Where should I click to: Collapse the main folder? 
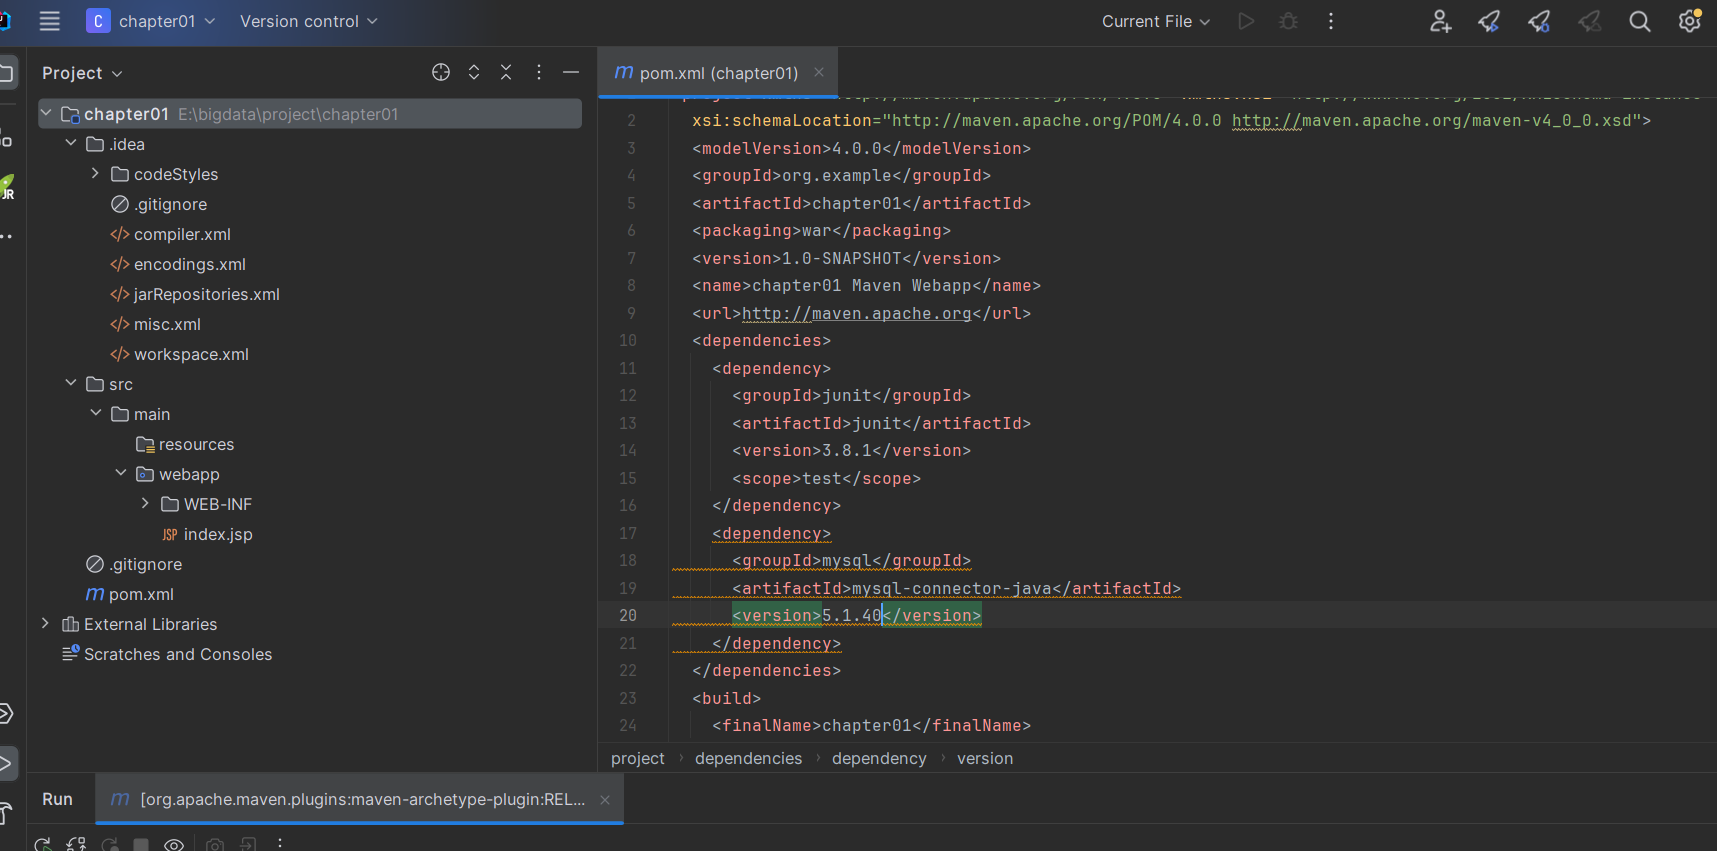click(x=96, y=413)
